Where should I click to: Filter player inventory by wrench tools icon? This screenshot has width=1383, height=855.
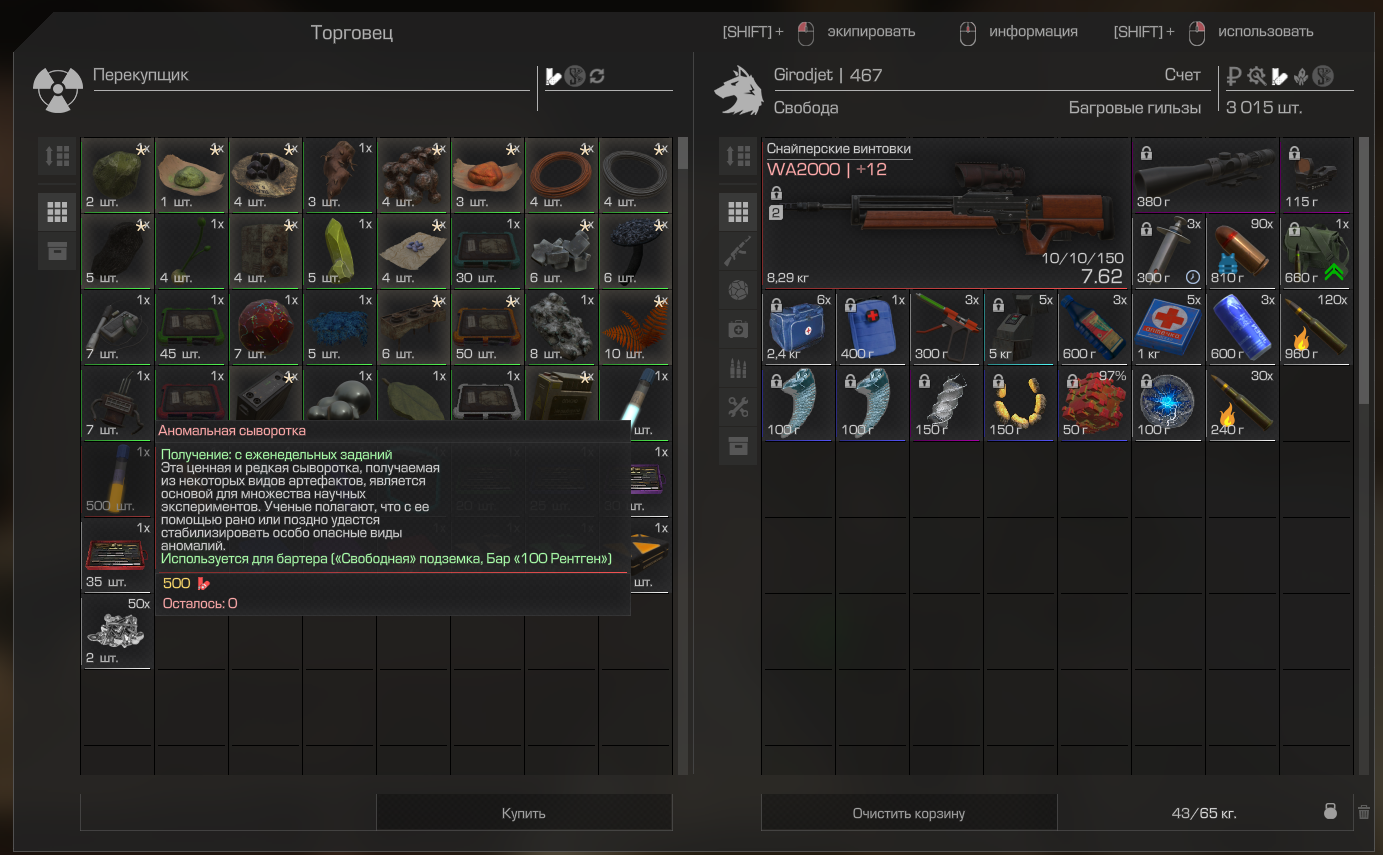click(738, 407)
